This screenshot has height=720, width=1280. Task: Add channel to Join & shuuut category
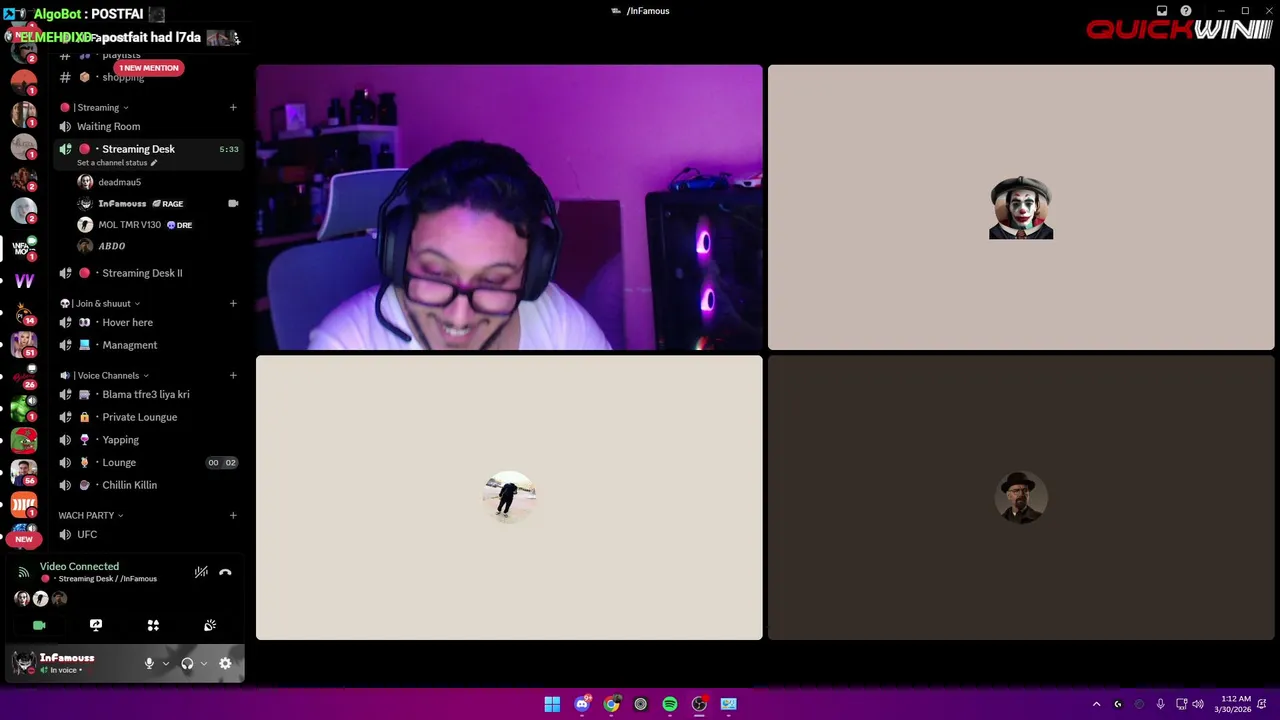click(x=233, y=303)
